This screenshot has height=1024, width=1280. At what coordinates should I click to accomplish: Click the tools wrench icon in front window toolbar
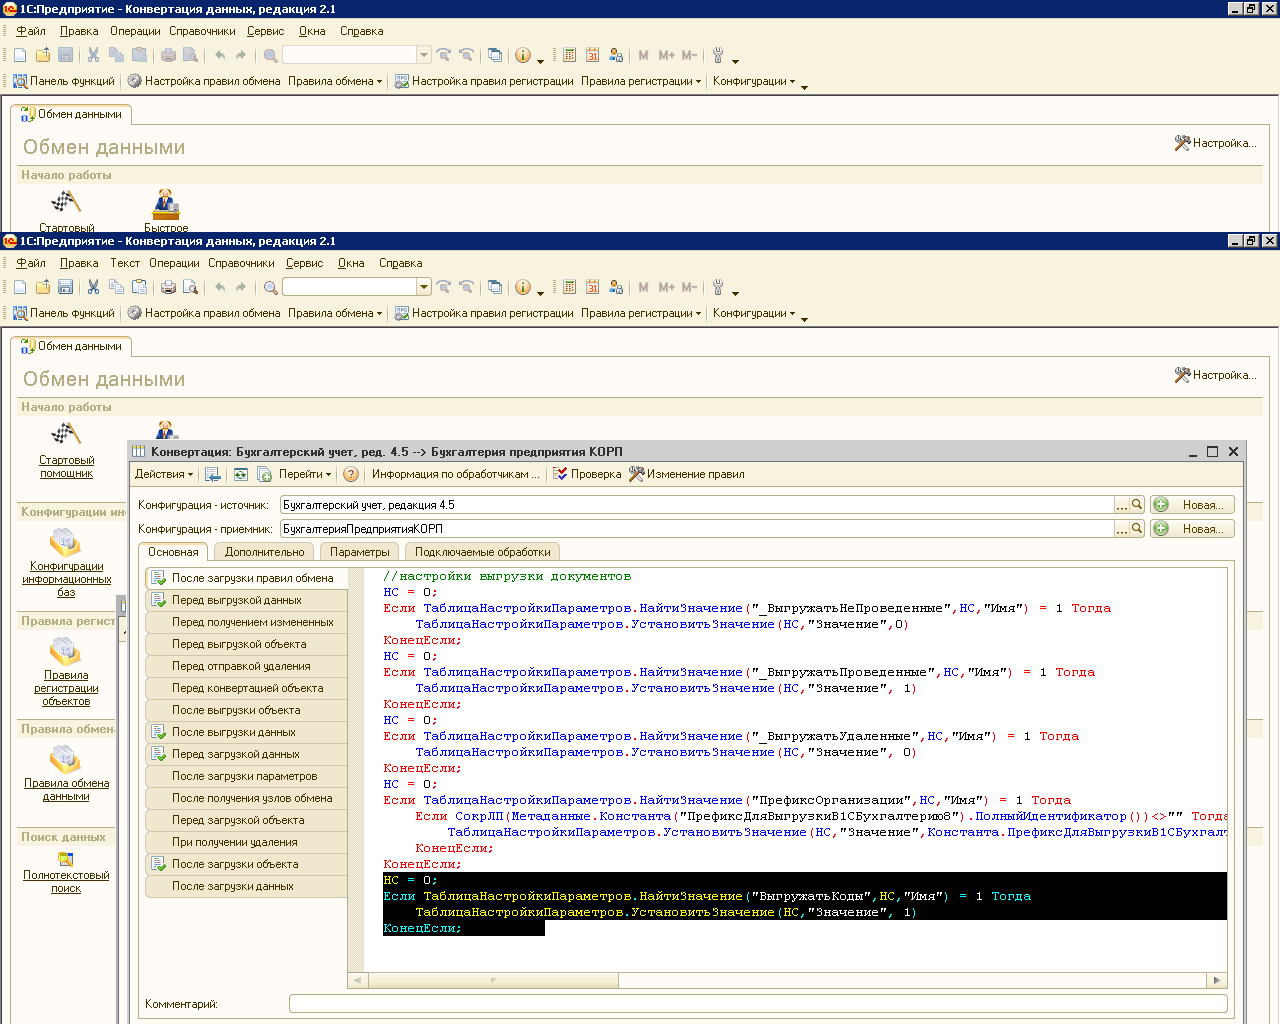[718, 287]
